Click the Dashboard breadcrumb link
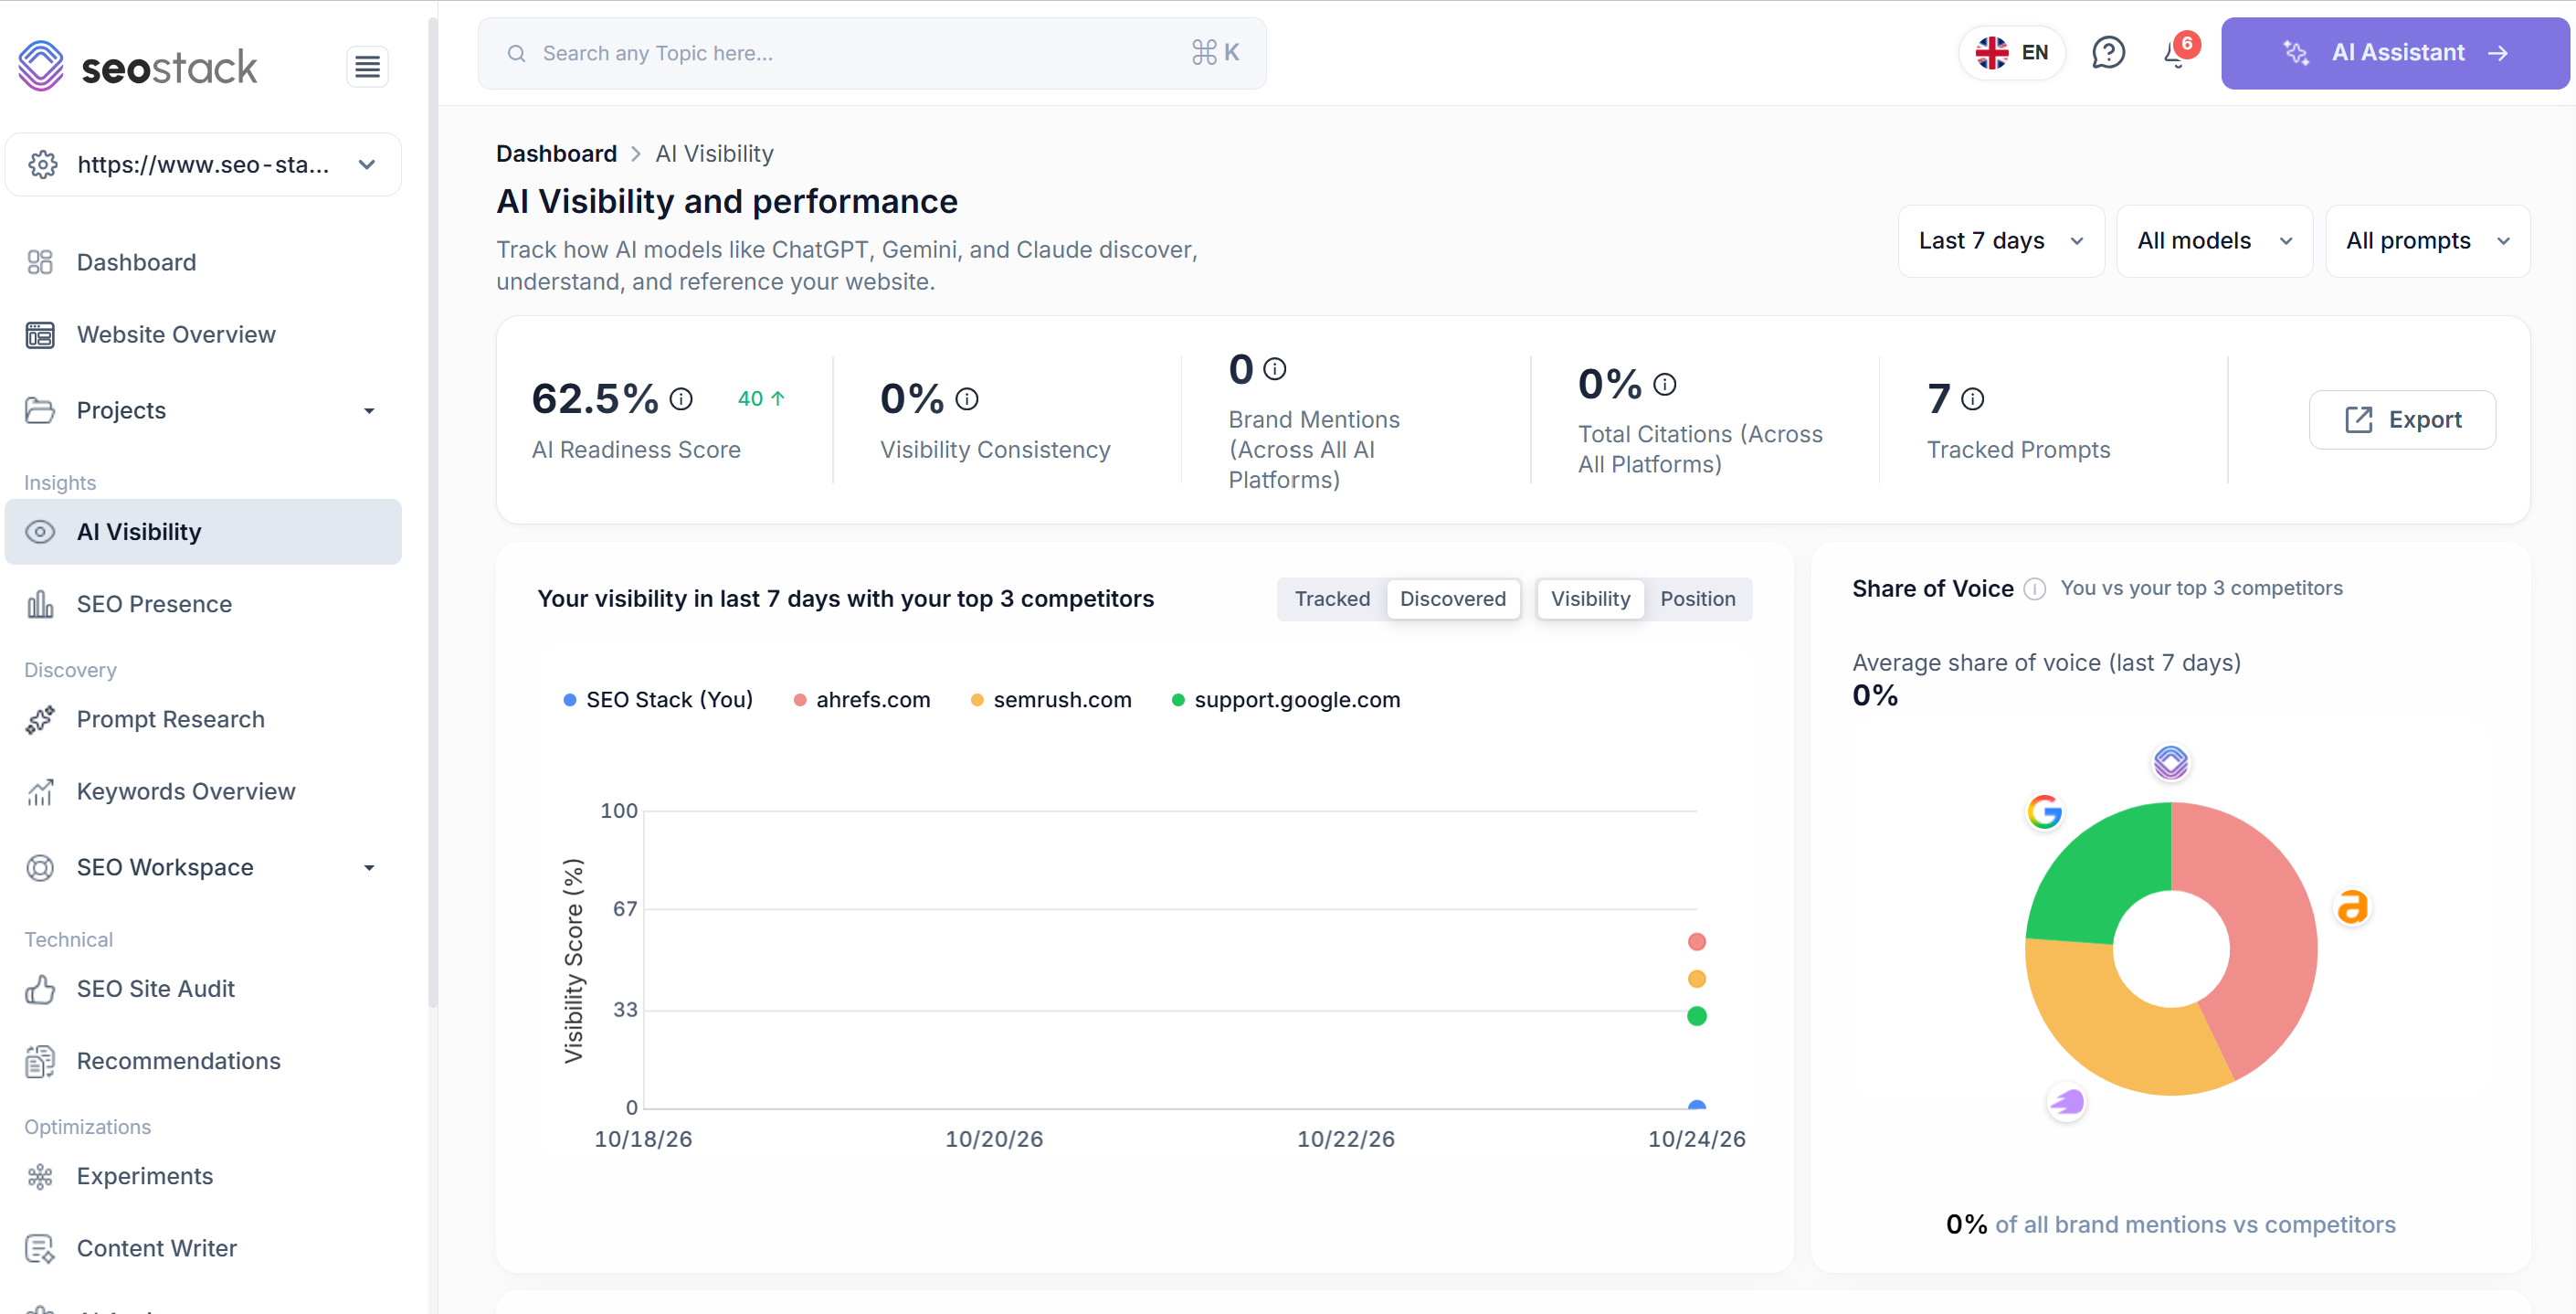 (556, 154)
